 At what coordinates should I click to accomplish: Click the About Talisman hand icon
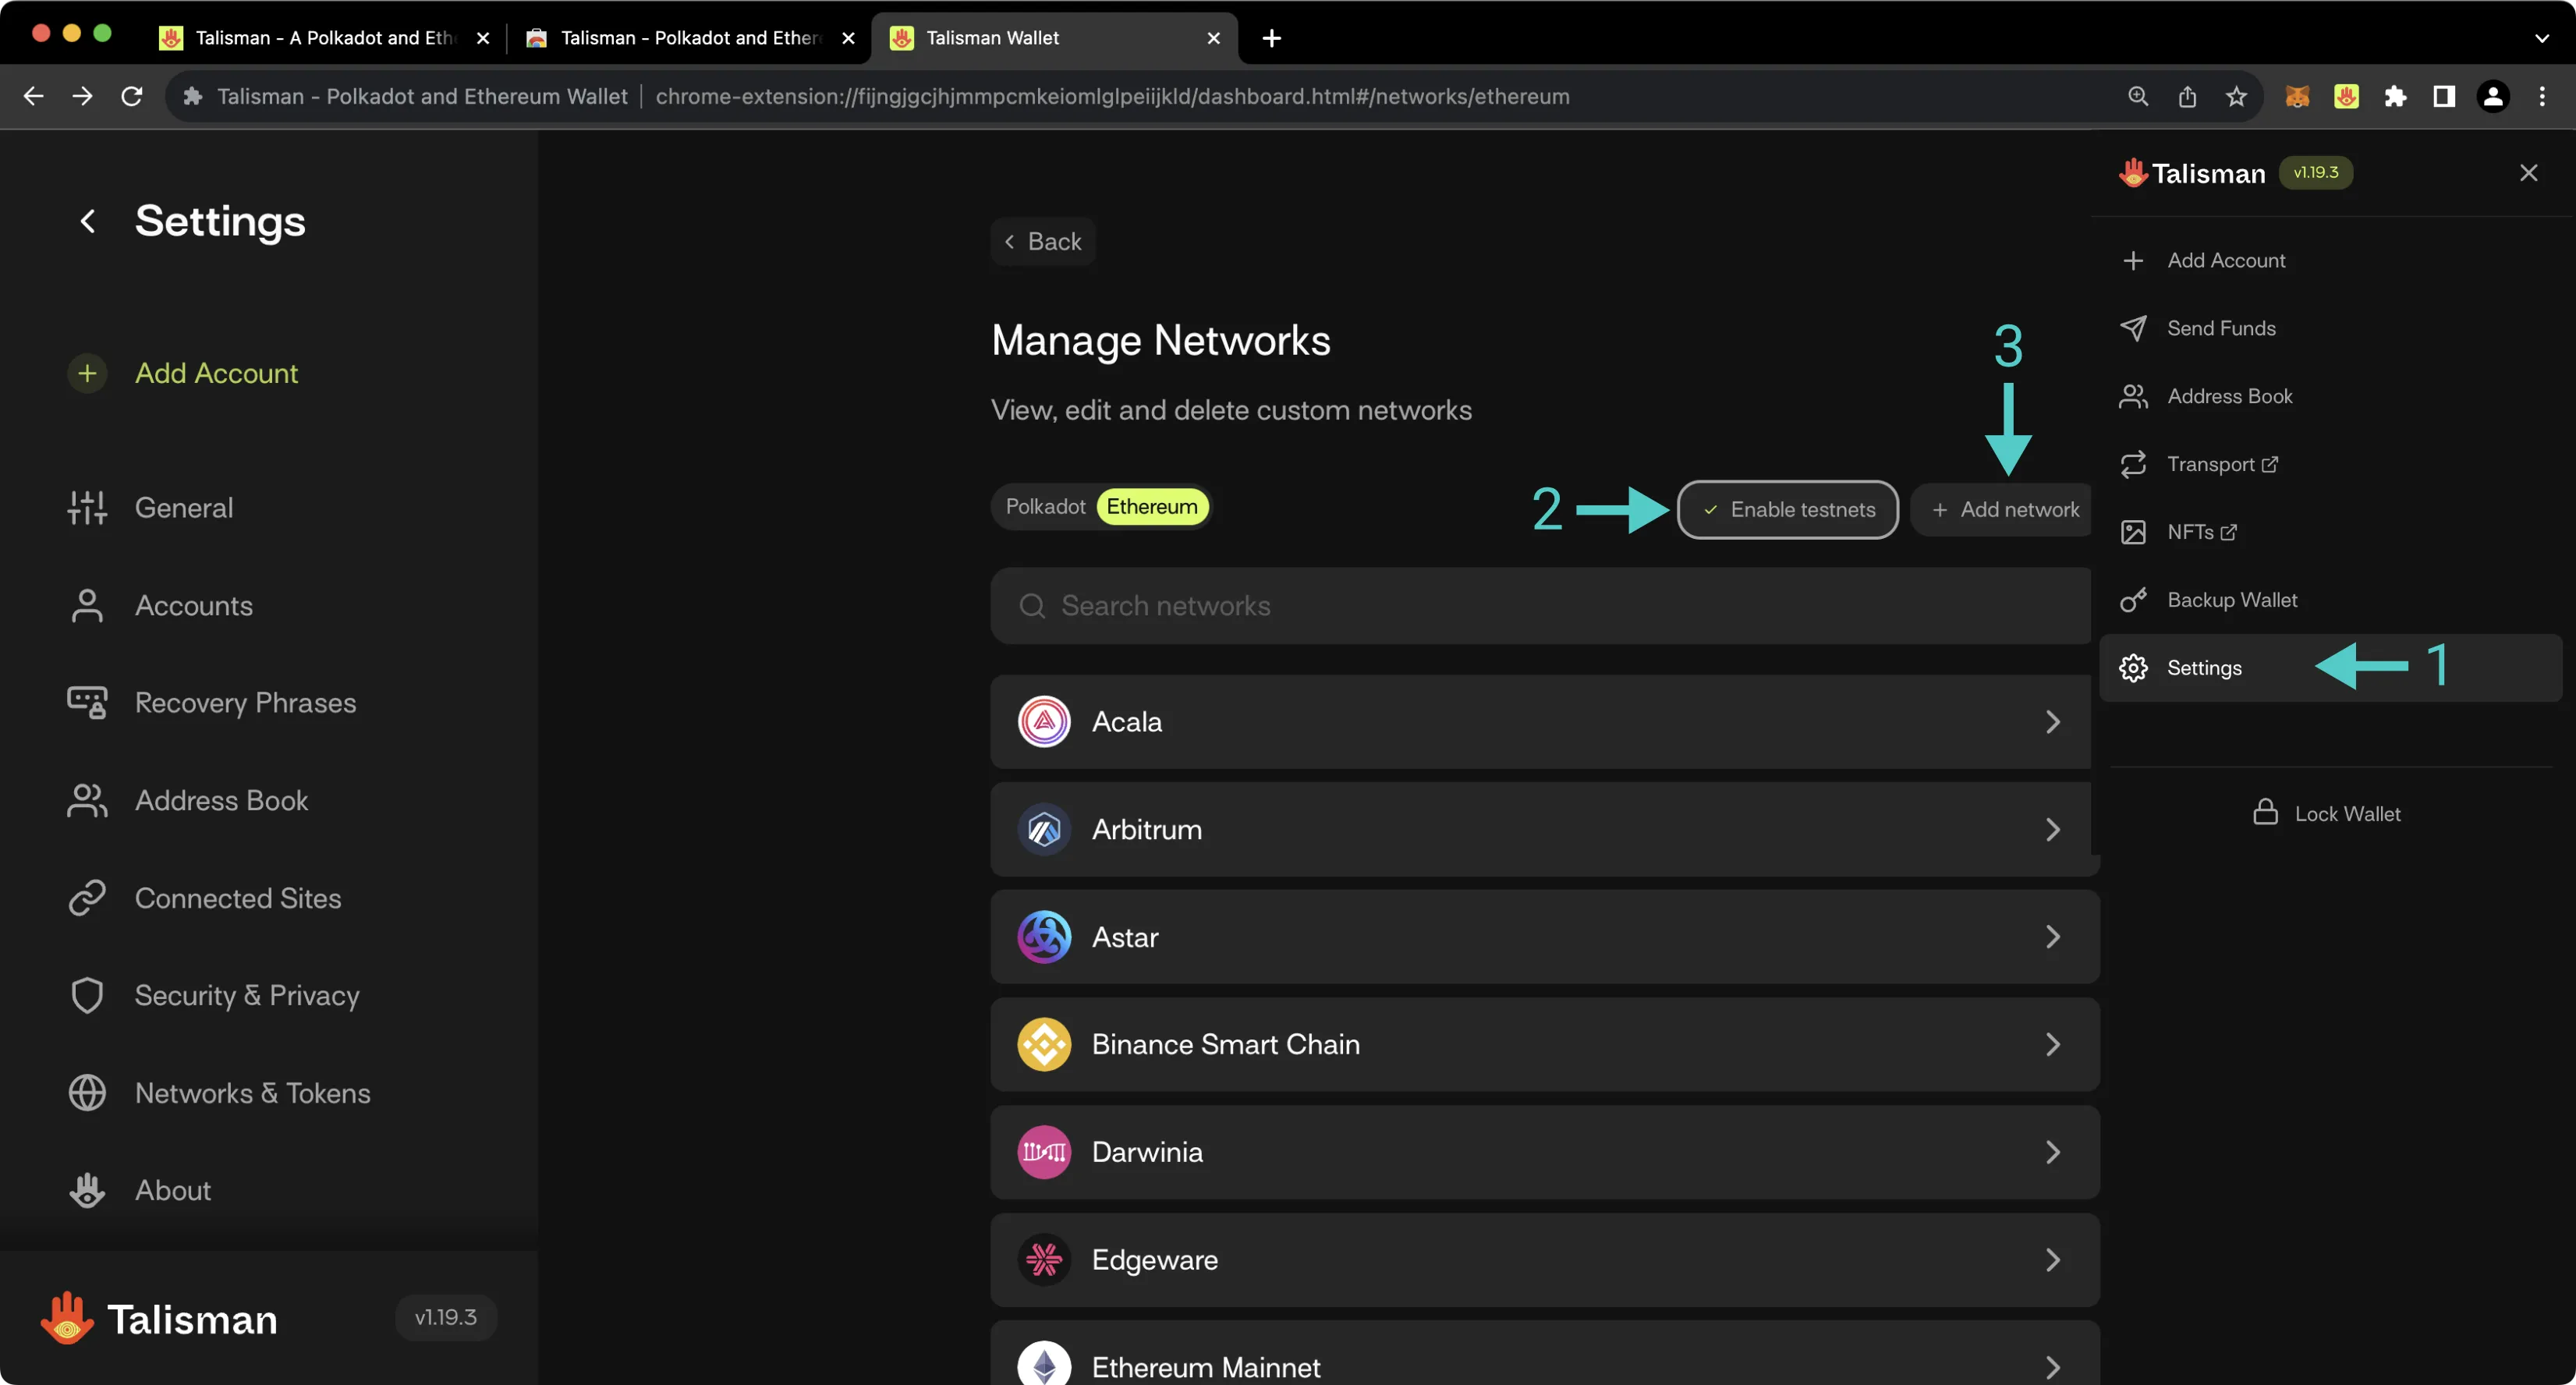(x=87, y=1190)
